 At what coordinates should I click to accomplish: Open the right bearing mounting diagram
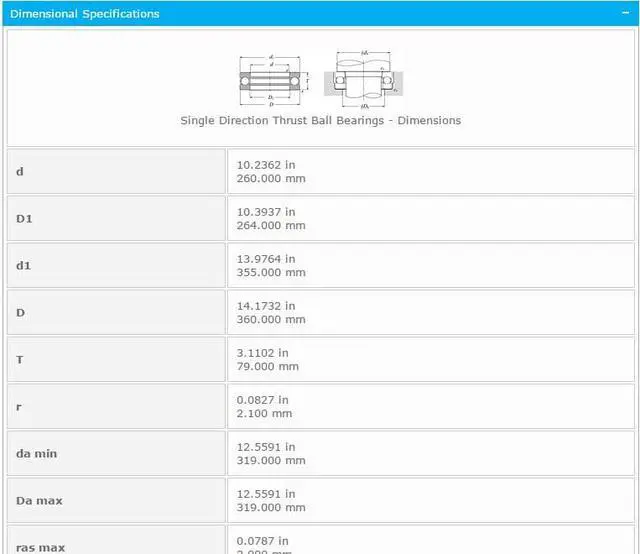[364, 78]
